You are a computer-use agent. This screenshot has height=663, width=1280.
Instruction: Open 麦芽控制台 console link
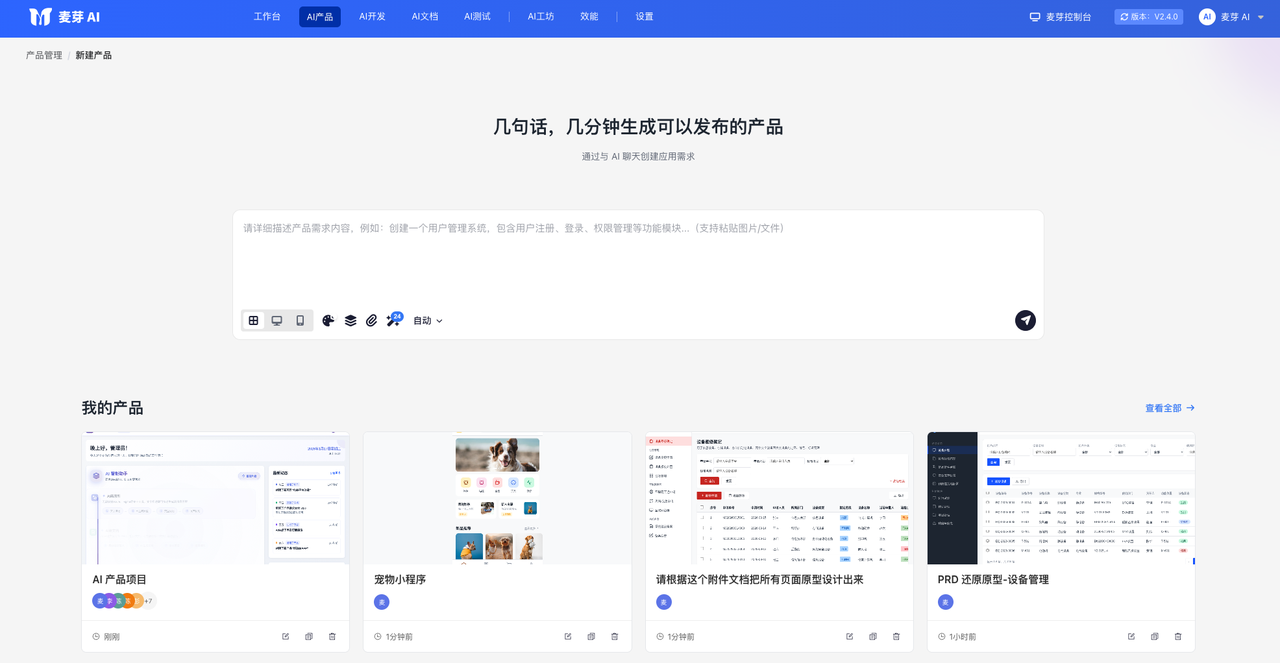pyautogui.click(x=1061, y=17)
